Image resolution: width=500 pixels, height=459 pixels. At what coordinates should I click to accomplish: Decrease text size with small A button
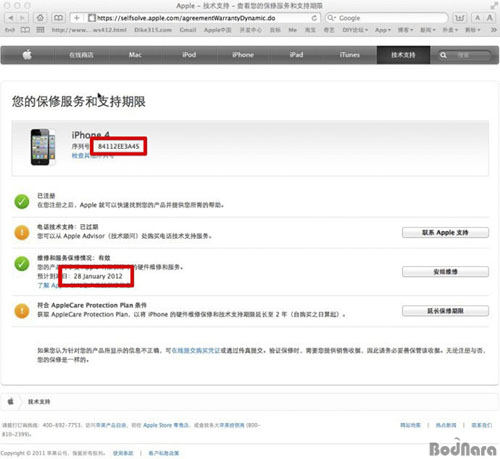click(477, 18)
